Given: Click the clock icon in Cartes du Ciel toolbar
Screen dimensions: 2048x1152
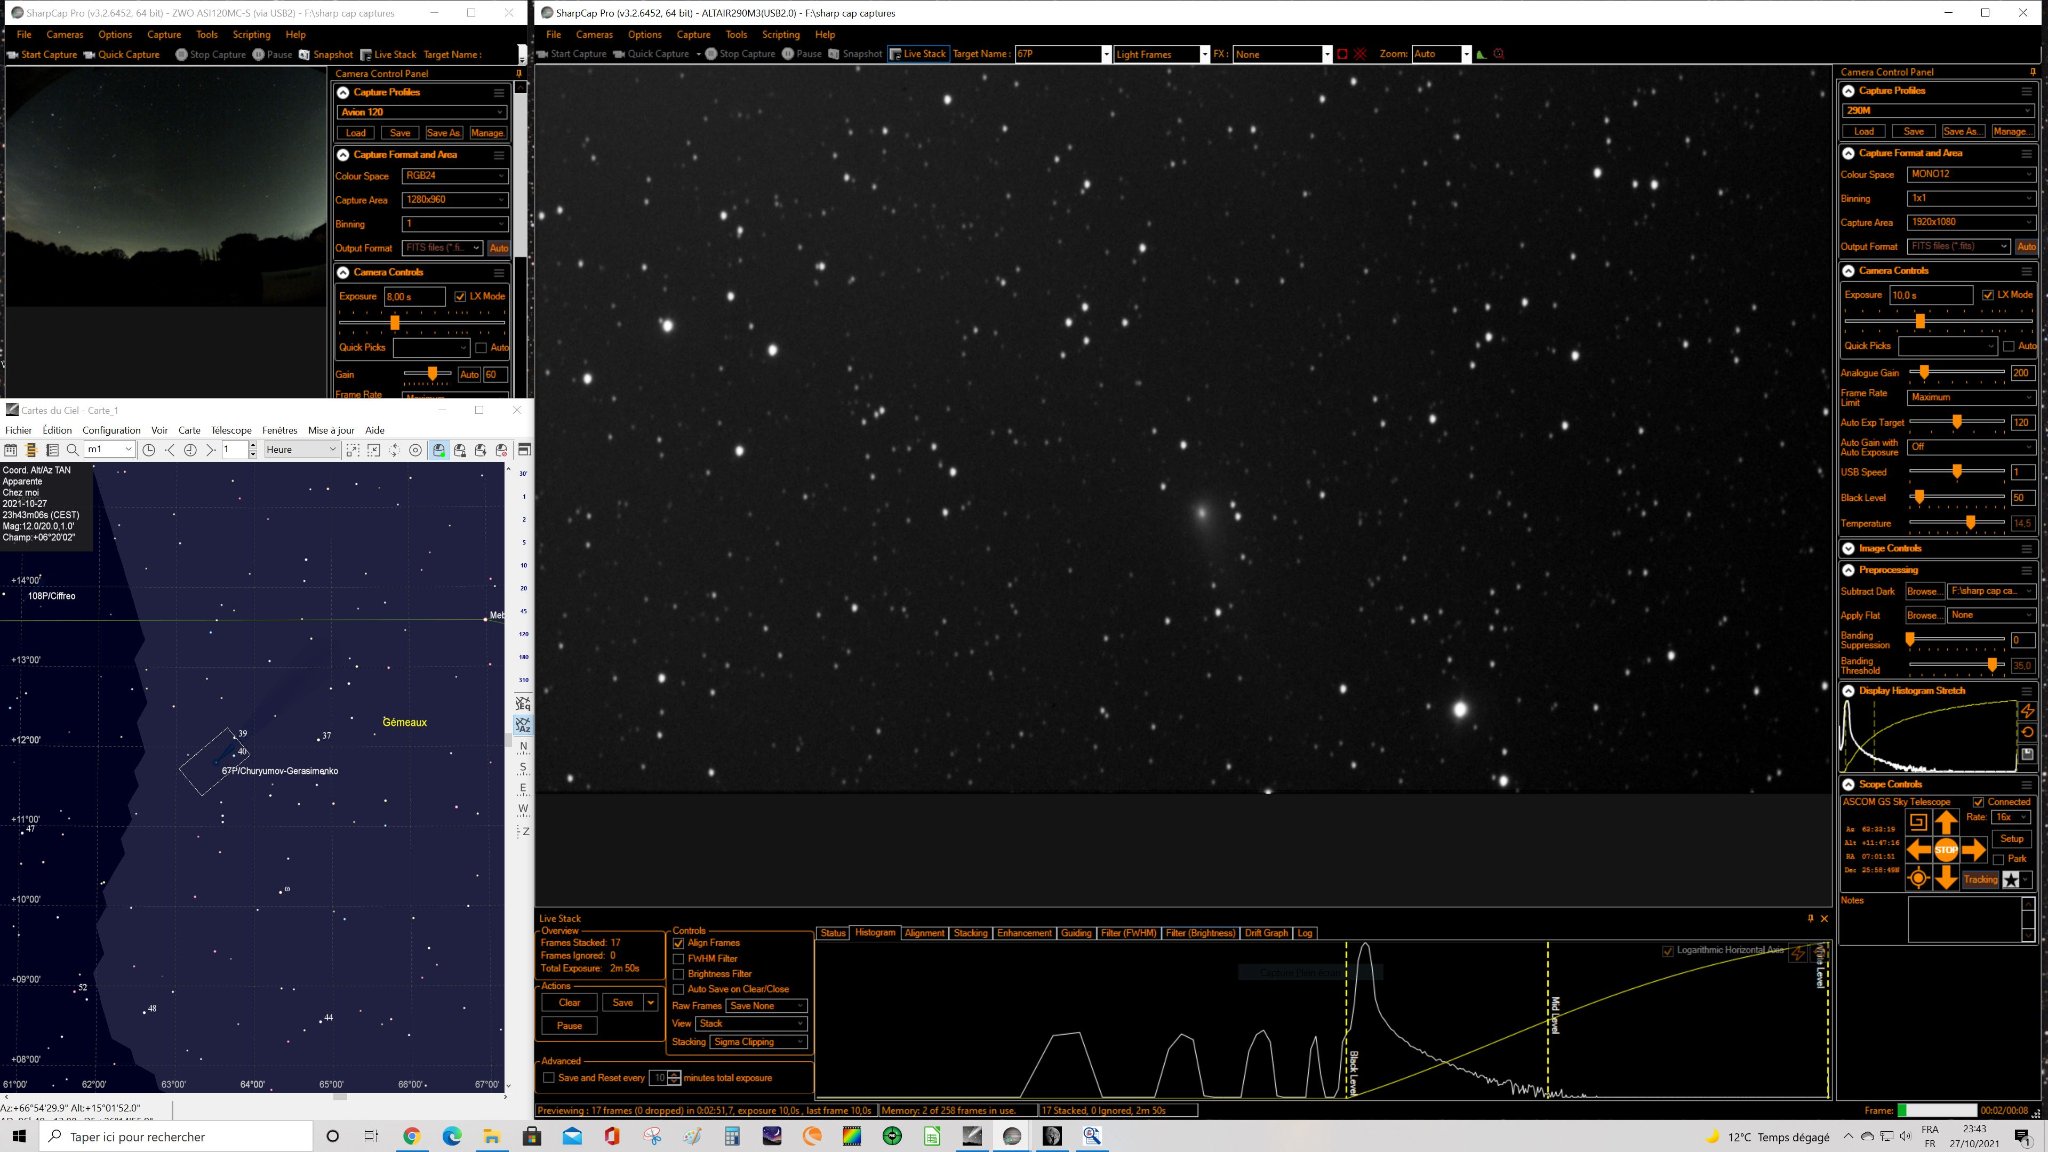Looking at the screenshot, I should [x=149, y=450].
